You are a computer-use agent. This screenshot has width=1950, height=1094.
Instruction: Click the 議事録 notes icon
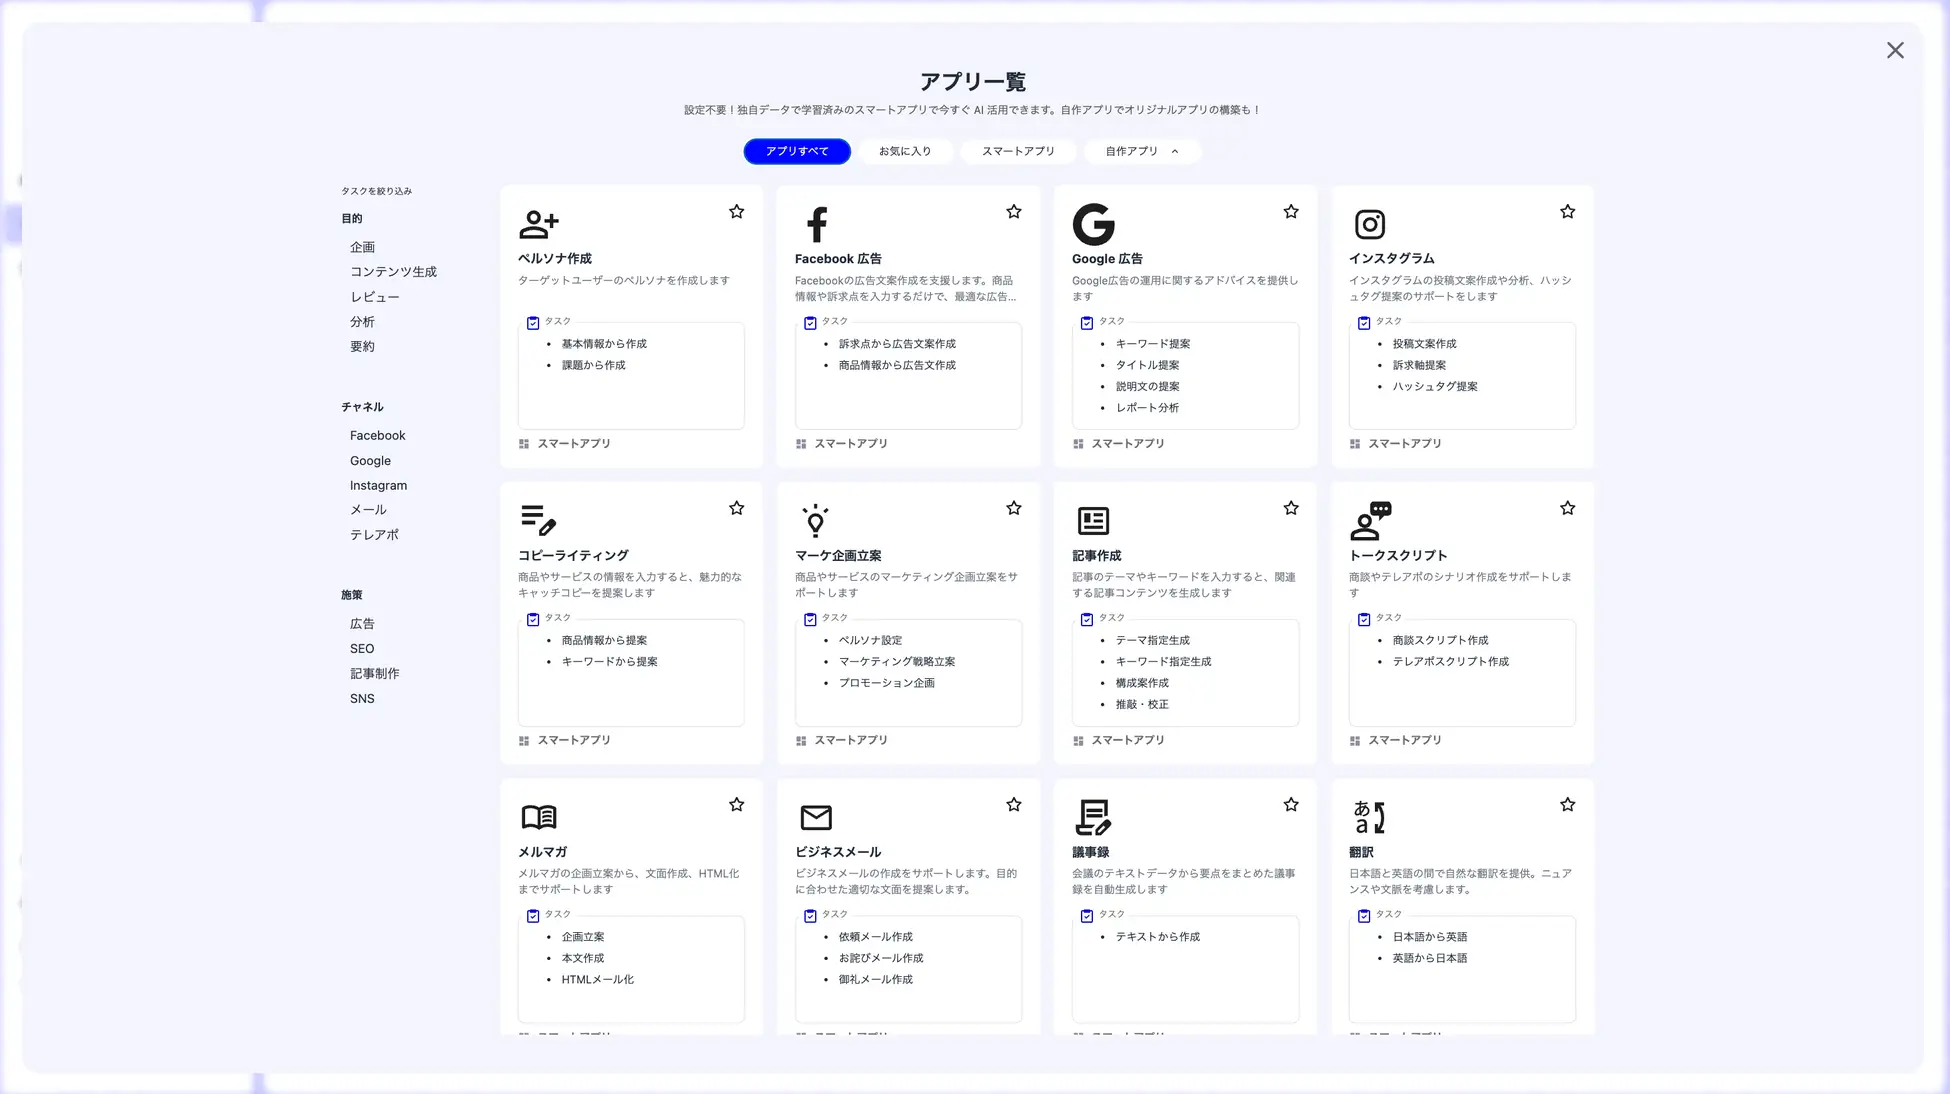pos(1092,817)
